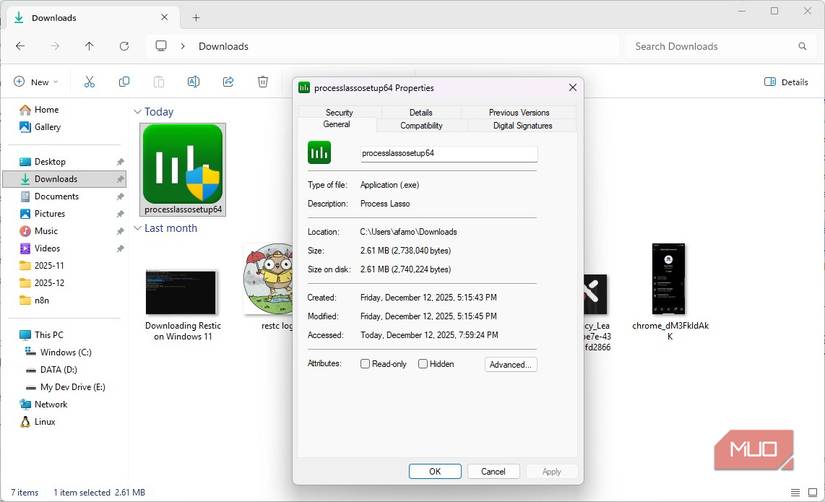
Task: Refresh the Downloads folder view
Action: (x=124, y=46)
